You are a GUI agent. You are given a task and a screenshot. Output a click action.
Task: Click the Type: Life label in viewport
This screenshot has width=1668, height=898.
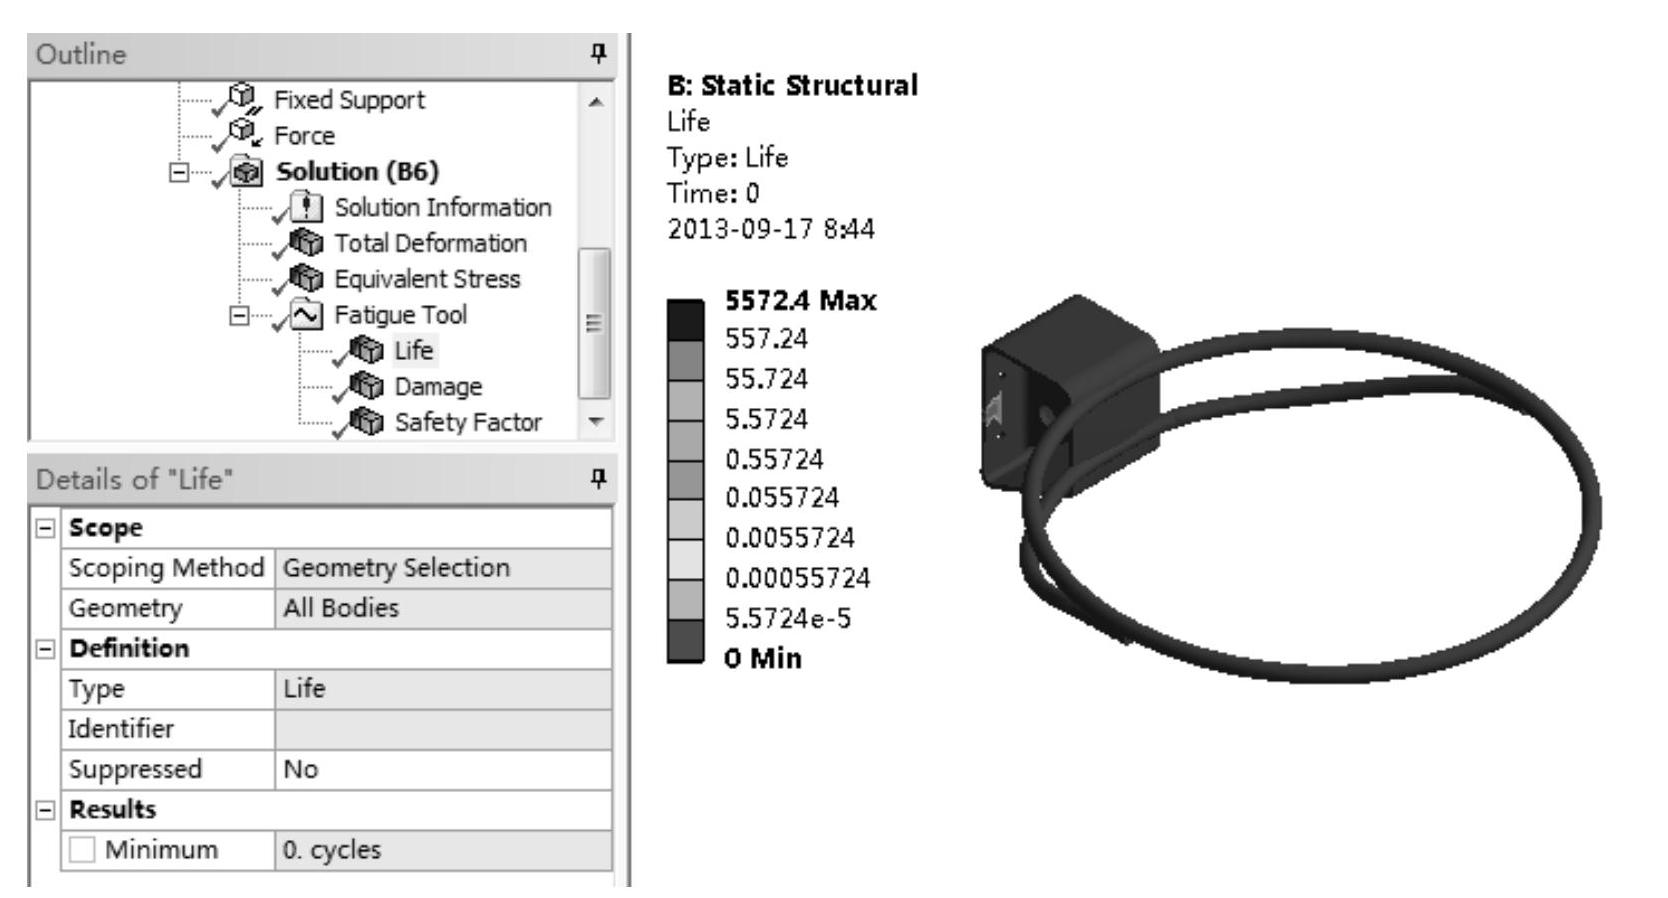coord(727,158)
